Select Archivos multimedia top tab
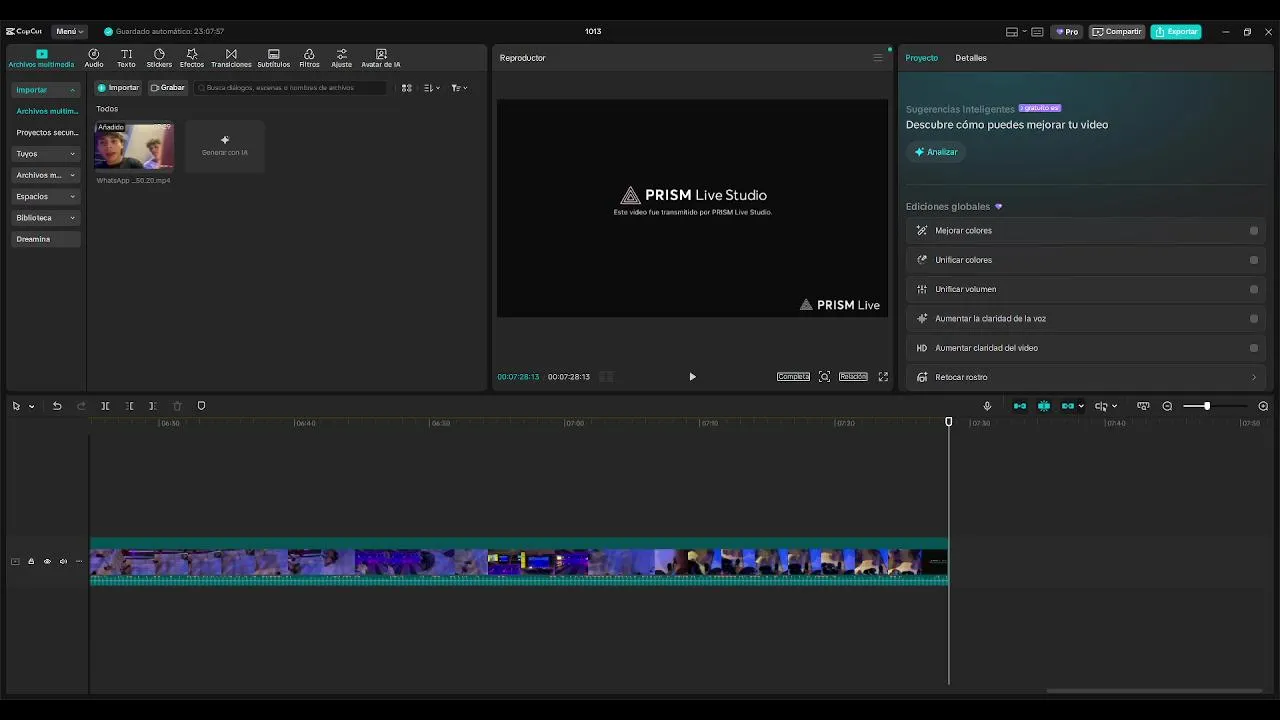Viewport: 1280px width, 720px height. (41, 58)
